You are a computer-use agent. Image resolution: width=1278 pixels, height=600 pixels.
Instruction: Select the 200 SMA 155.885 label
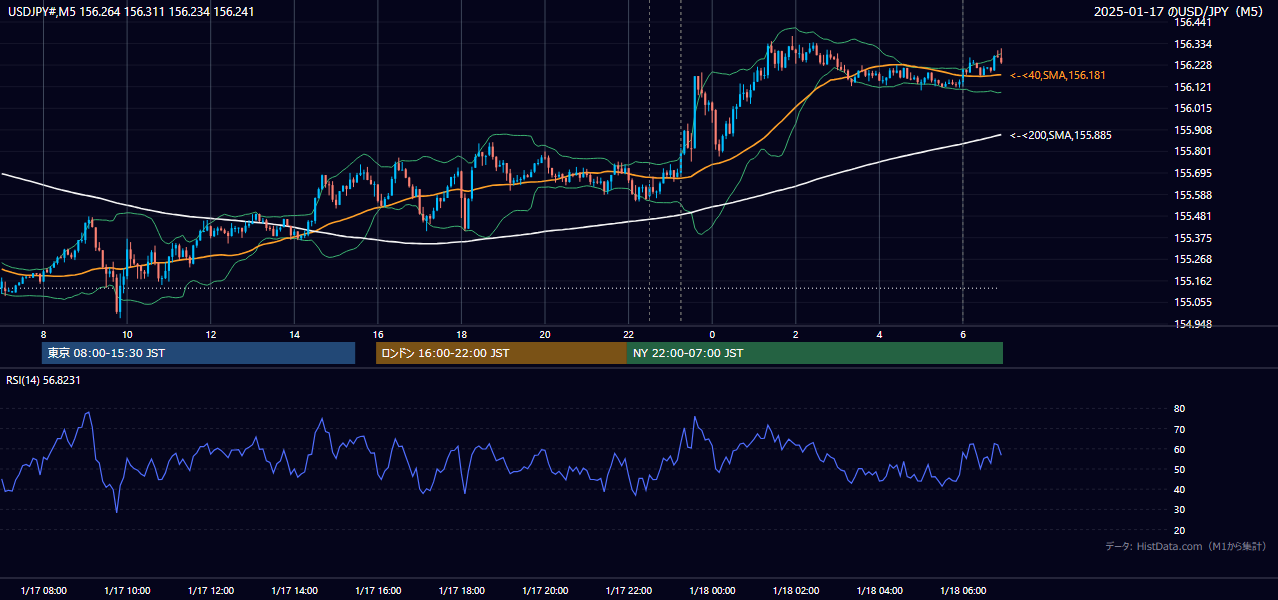[x=1061, y=134]
